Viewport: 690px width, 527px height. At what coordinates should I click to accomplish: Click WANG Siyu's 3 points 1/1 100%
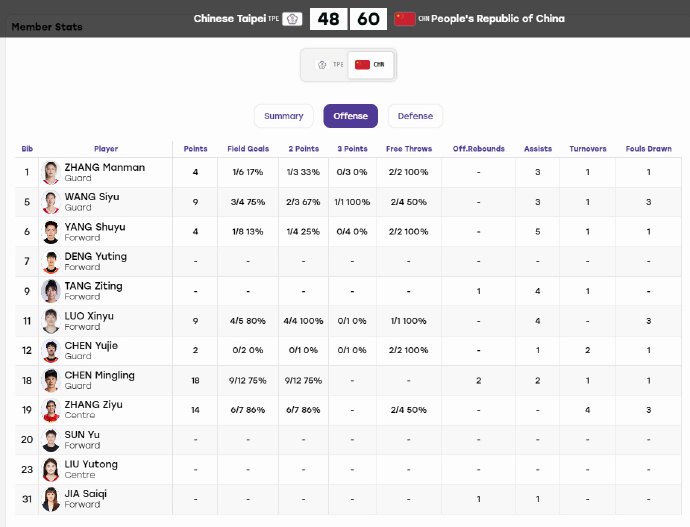[352, 202]
